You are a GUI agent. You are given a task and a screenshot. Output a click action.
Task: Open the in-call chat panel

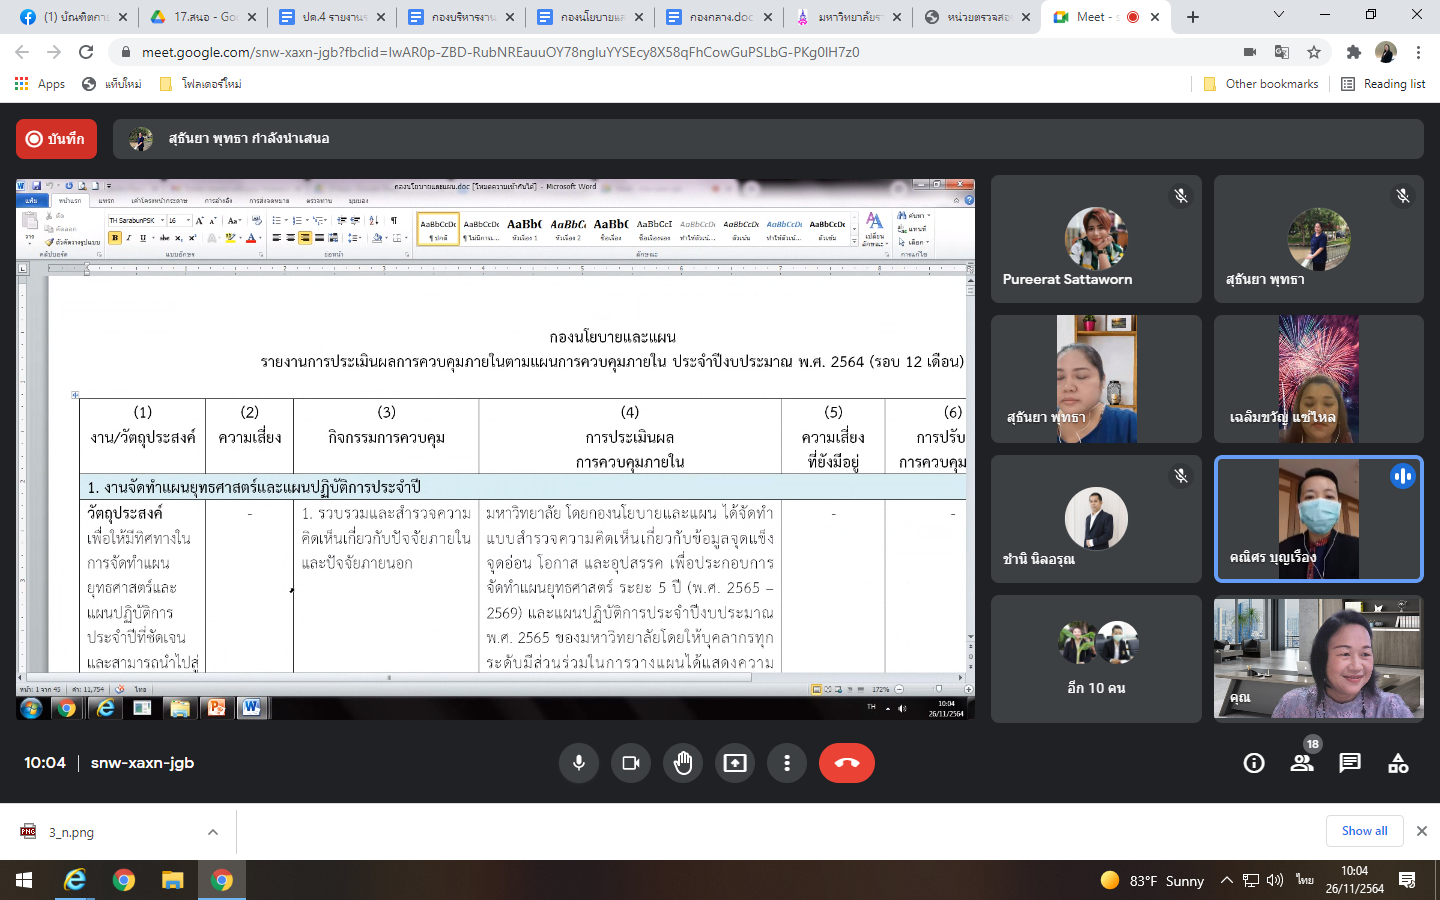pyautogui.click(x=1350, y=763)
